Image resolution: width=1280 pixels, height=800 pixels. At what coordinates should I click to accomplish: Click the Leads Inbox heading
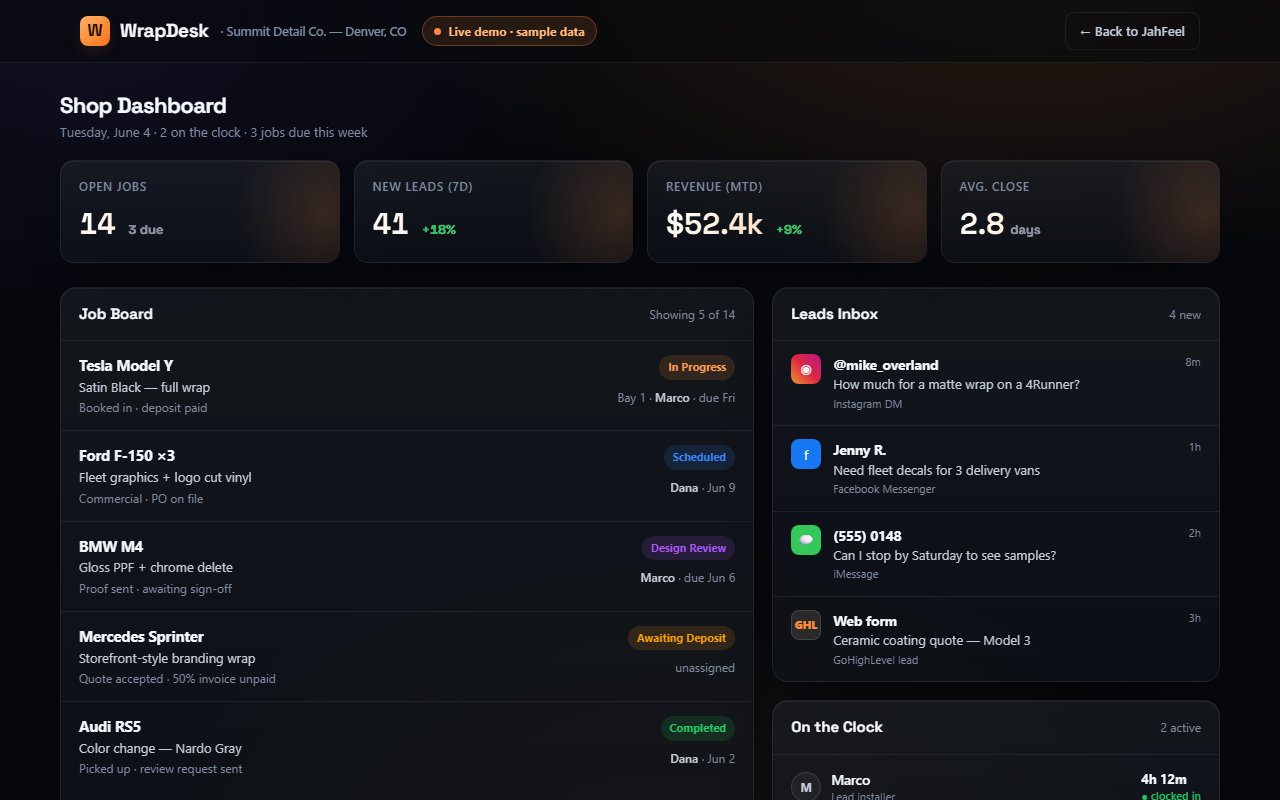pyautogui.click(x=834, y=314)
